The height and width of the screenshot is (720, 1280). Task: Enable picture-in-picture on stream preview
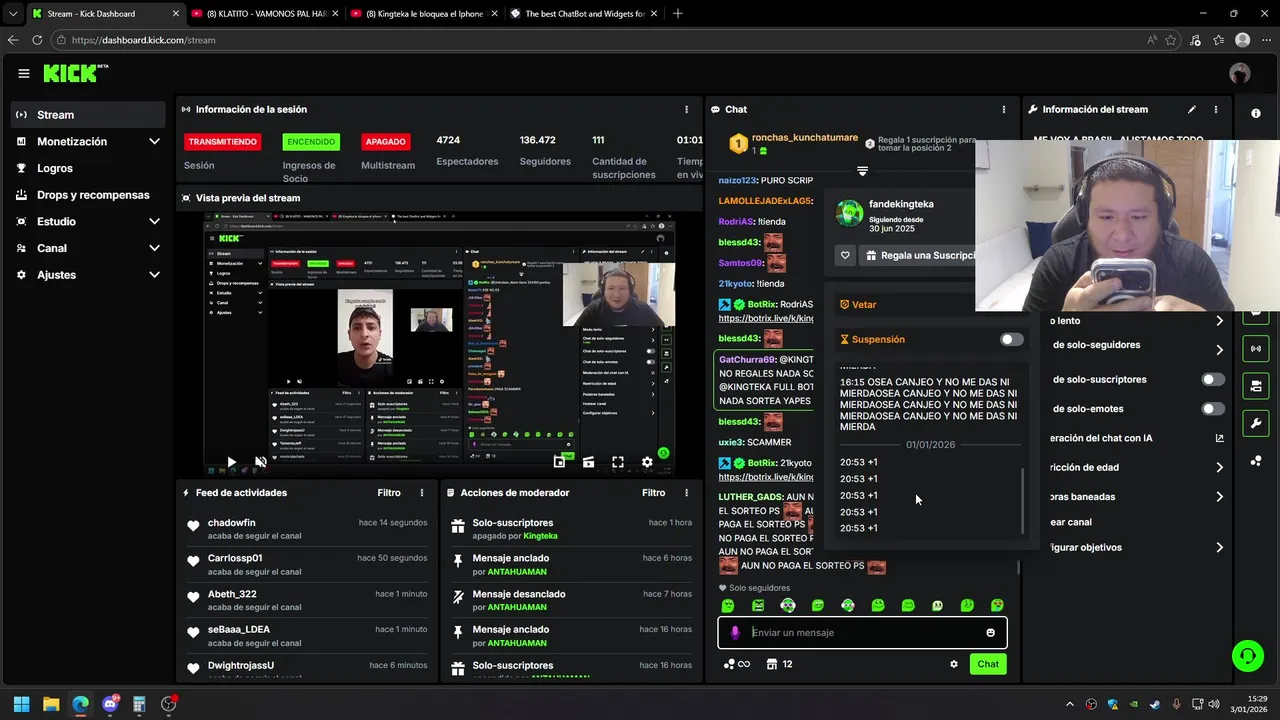[559, 462]
